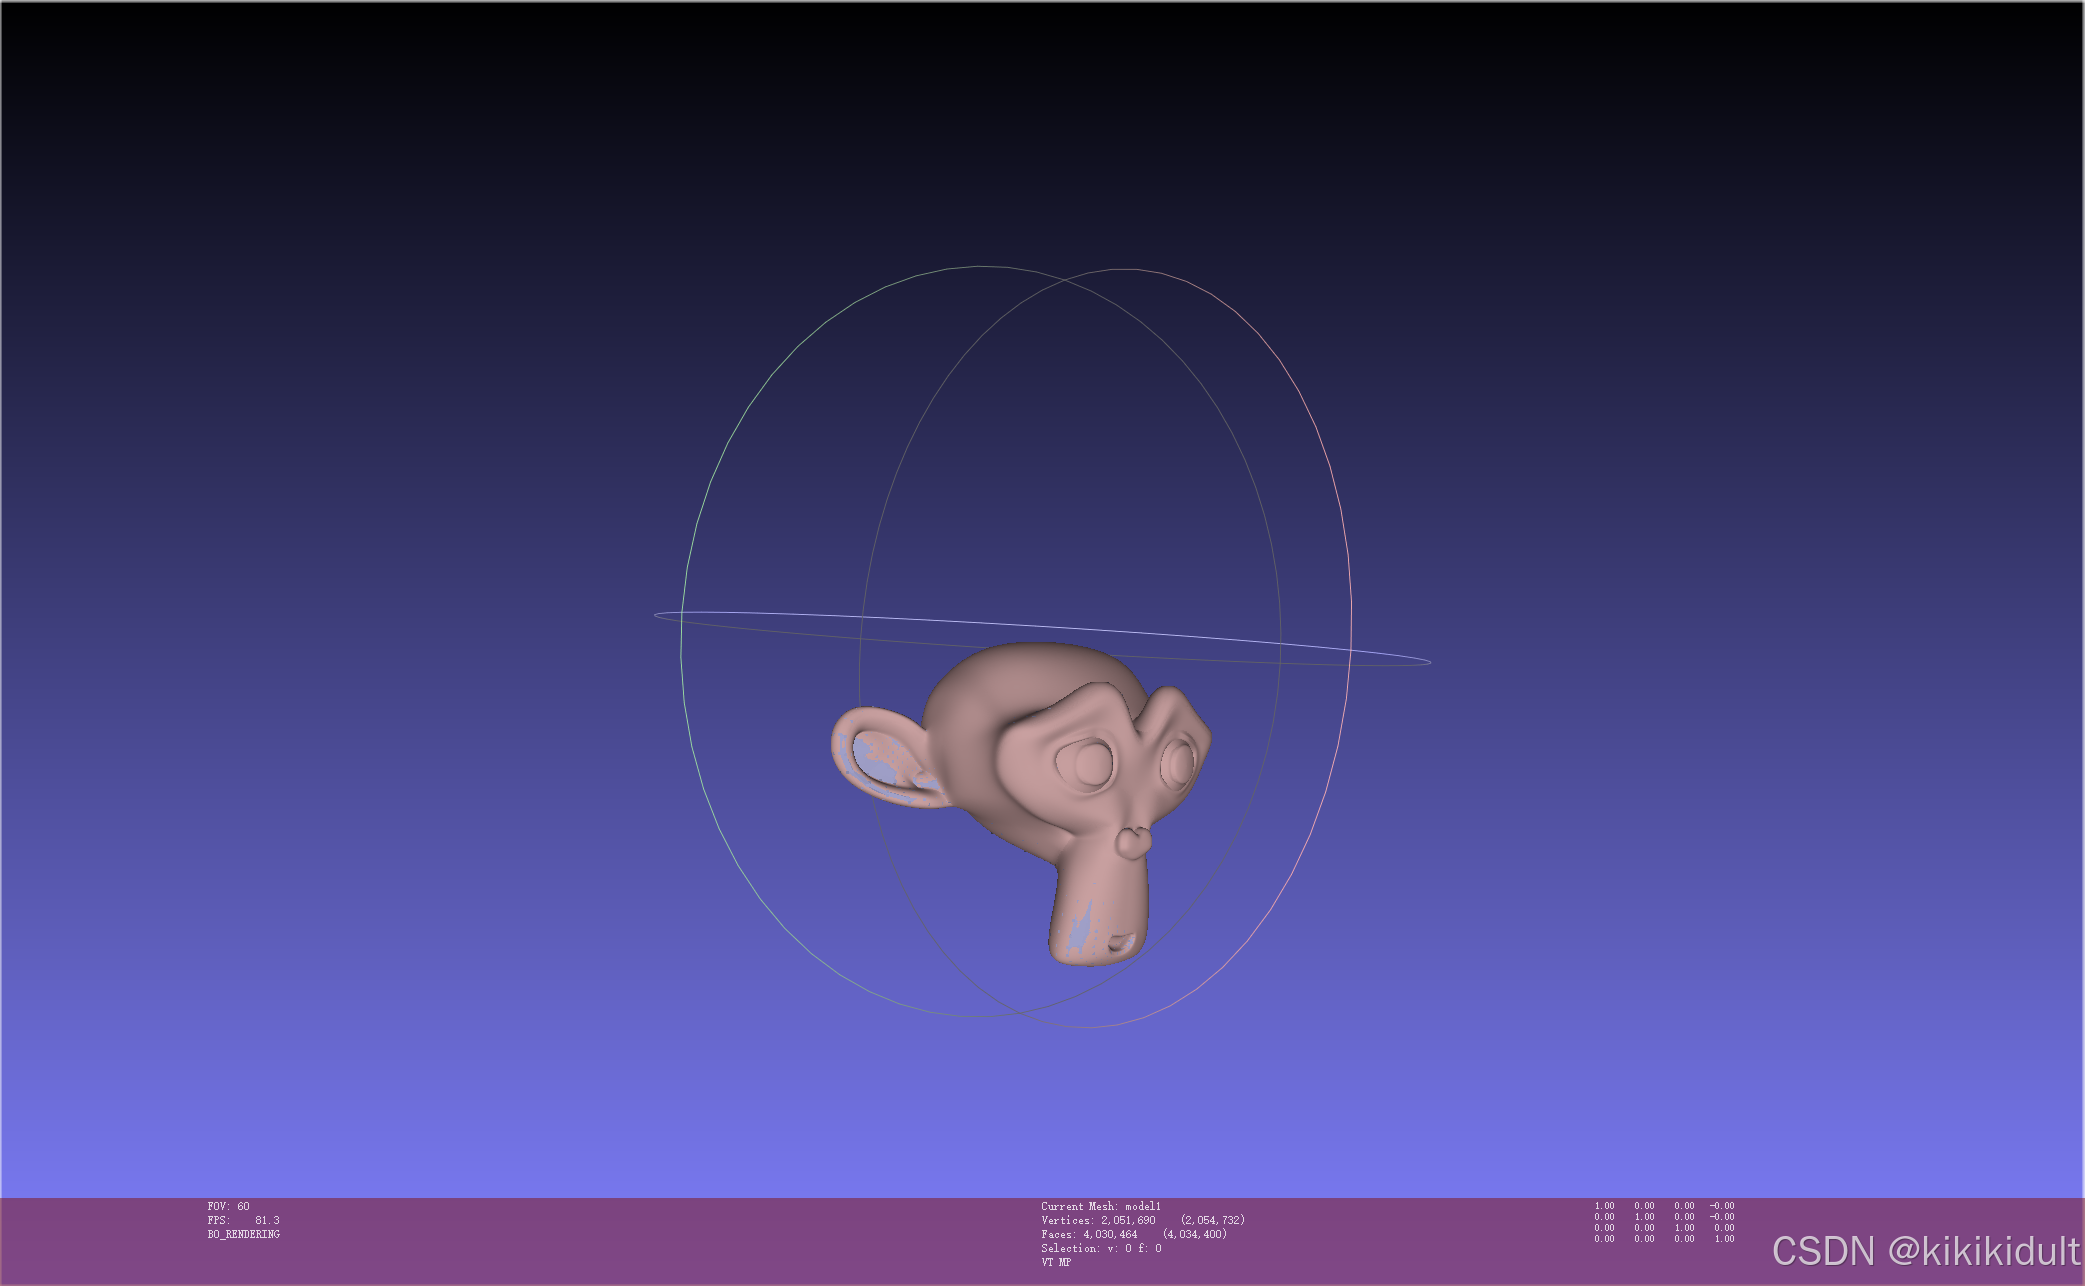2085x1286 pixels.
Task: Click the horizontal trackball ring
Action: 1000,624
